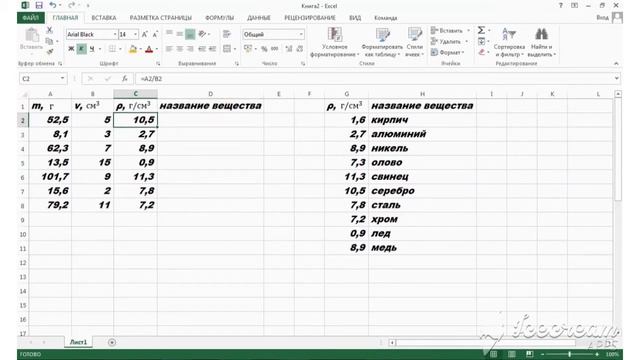Screen dimensions: 640x360
Task: Toggle bottom vertical alignment button
Action: point(190,34)
